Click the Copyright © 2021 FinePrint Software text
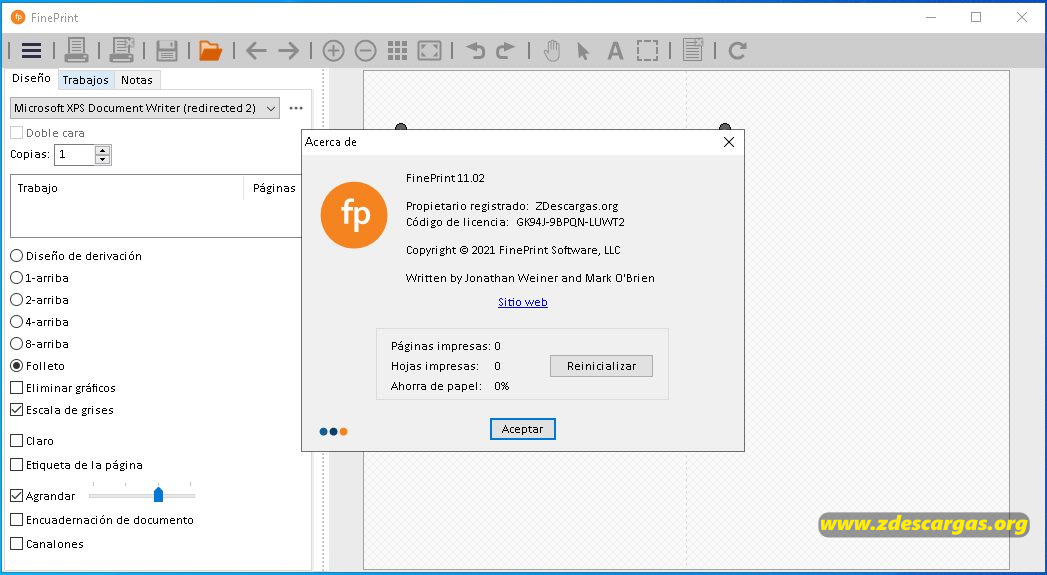Viewport: 1047px width, 575px height. pyautogui.click(x=513, y=250)
